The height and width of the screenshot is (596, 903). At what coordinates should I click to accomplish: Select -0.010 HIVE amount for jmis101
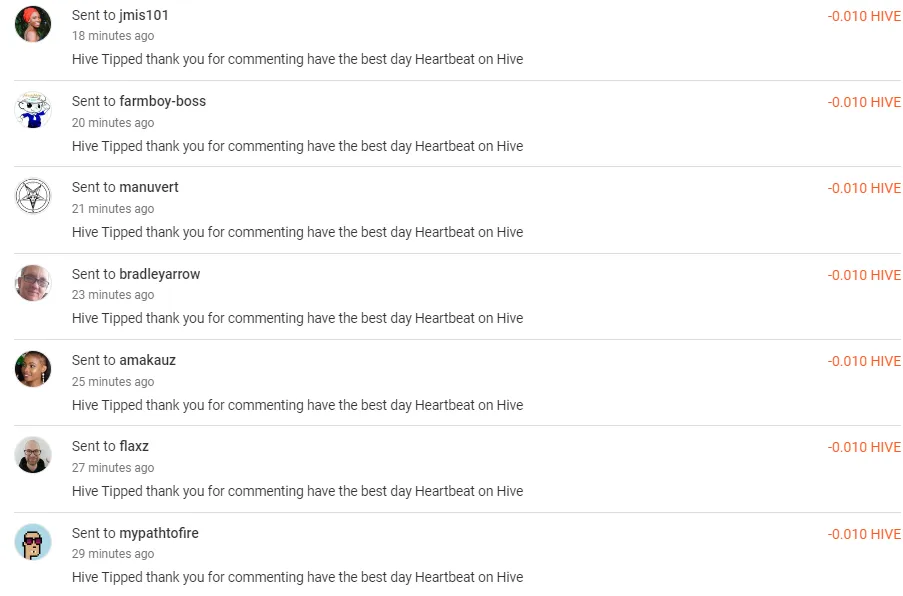(x=864, y=16)
